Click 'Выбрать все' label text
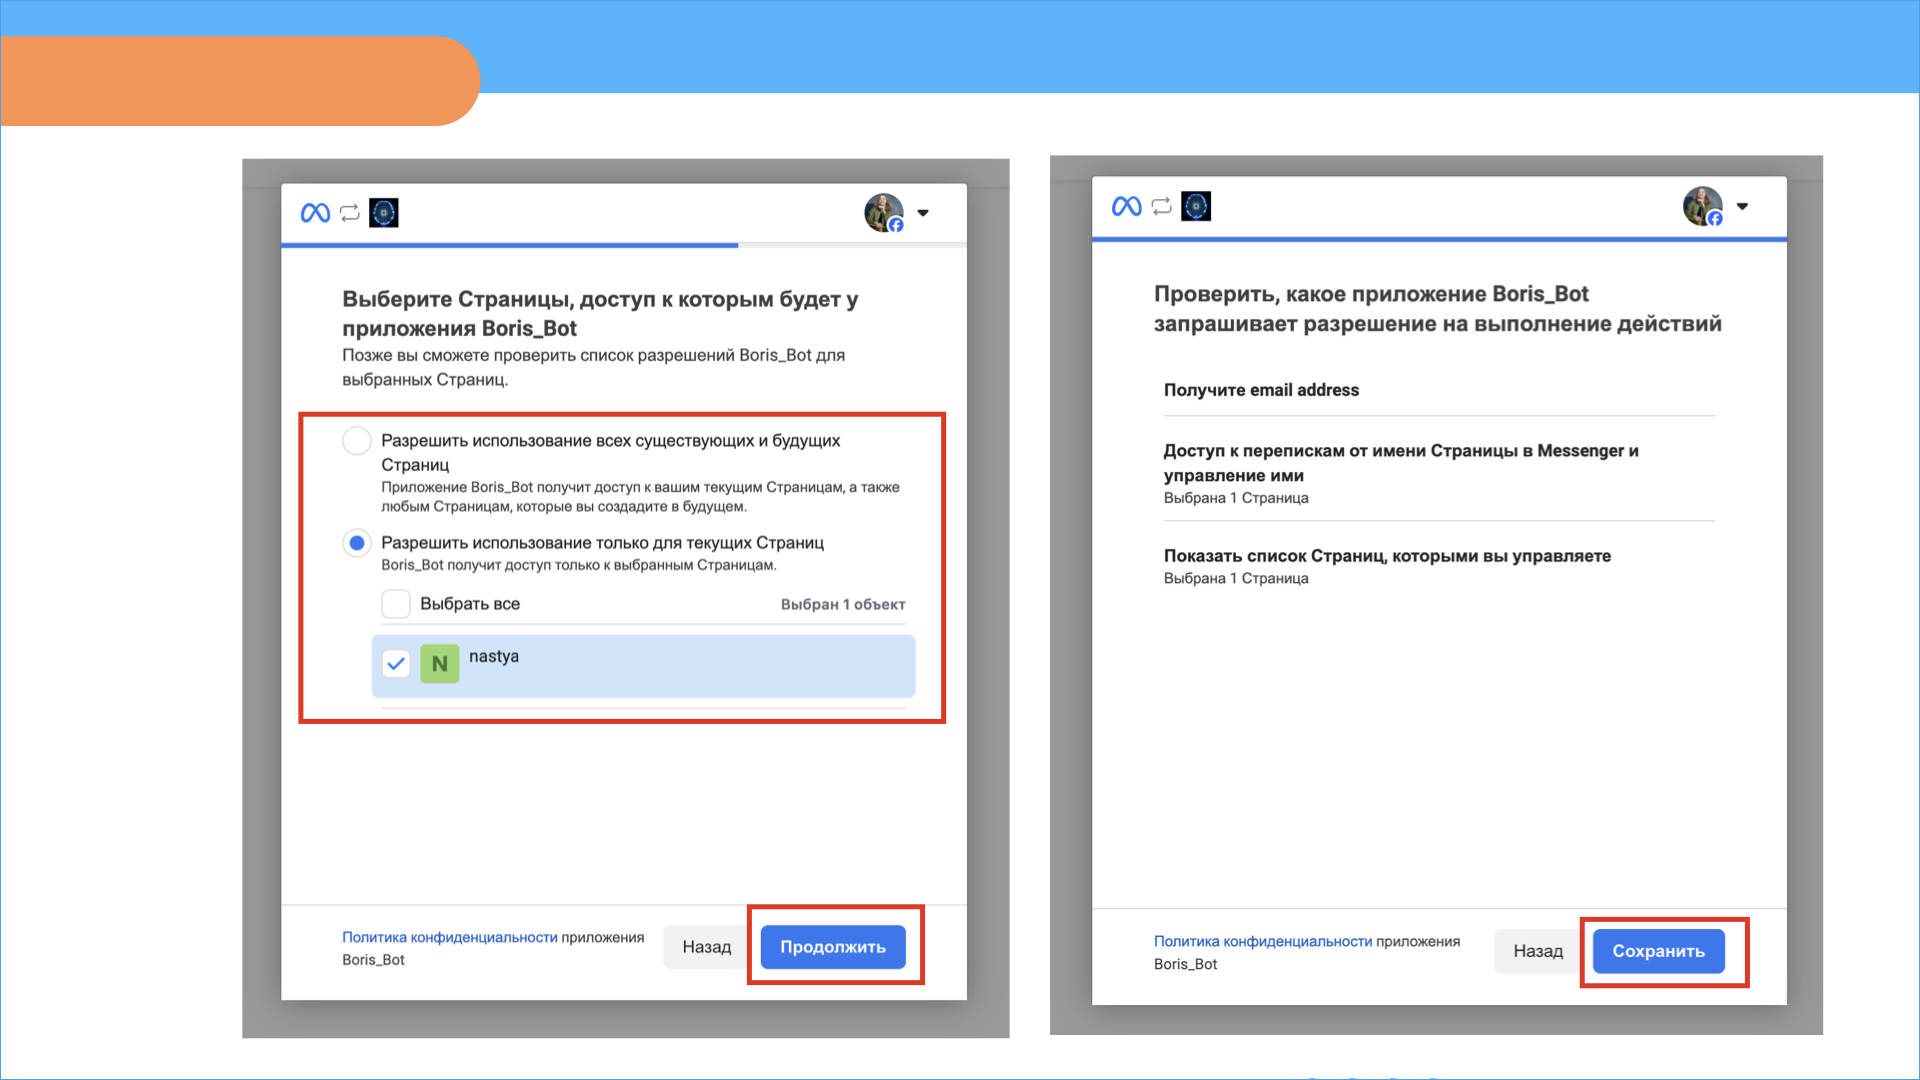 tap(470, 604)
